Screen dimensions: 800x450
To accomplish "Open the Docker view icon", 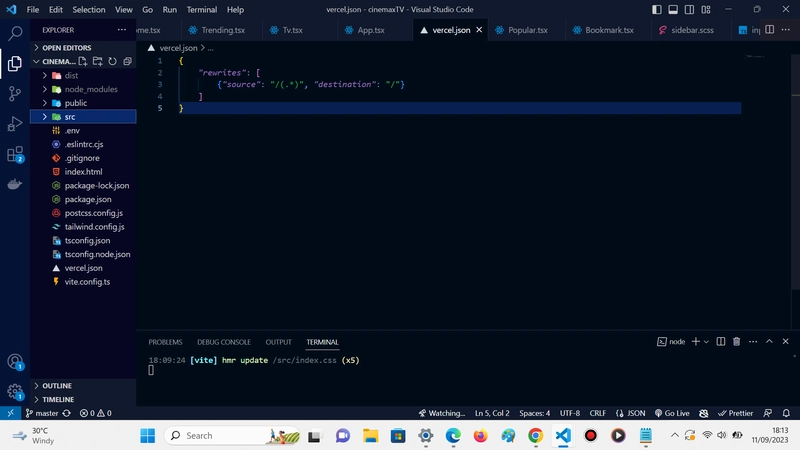I will 15,184.
